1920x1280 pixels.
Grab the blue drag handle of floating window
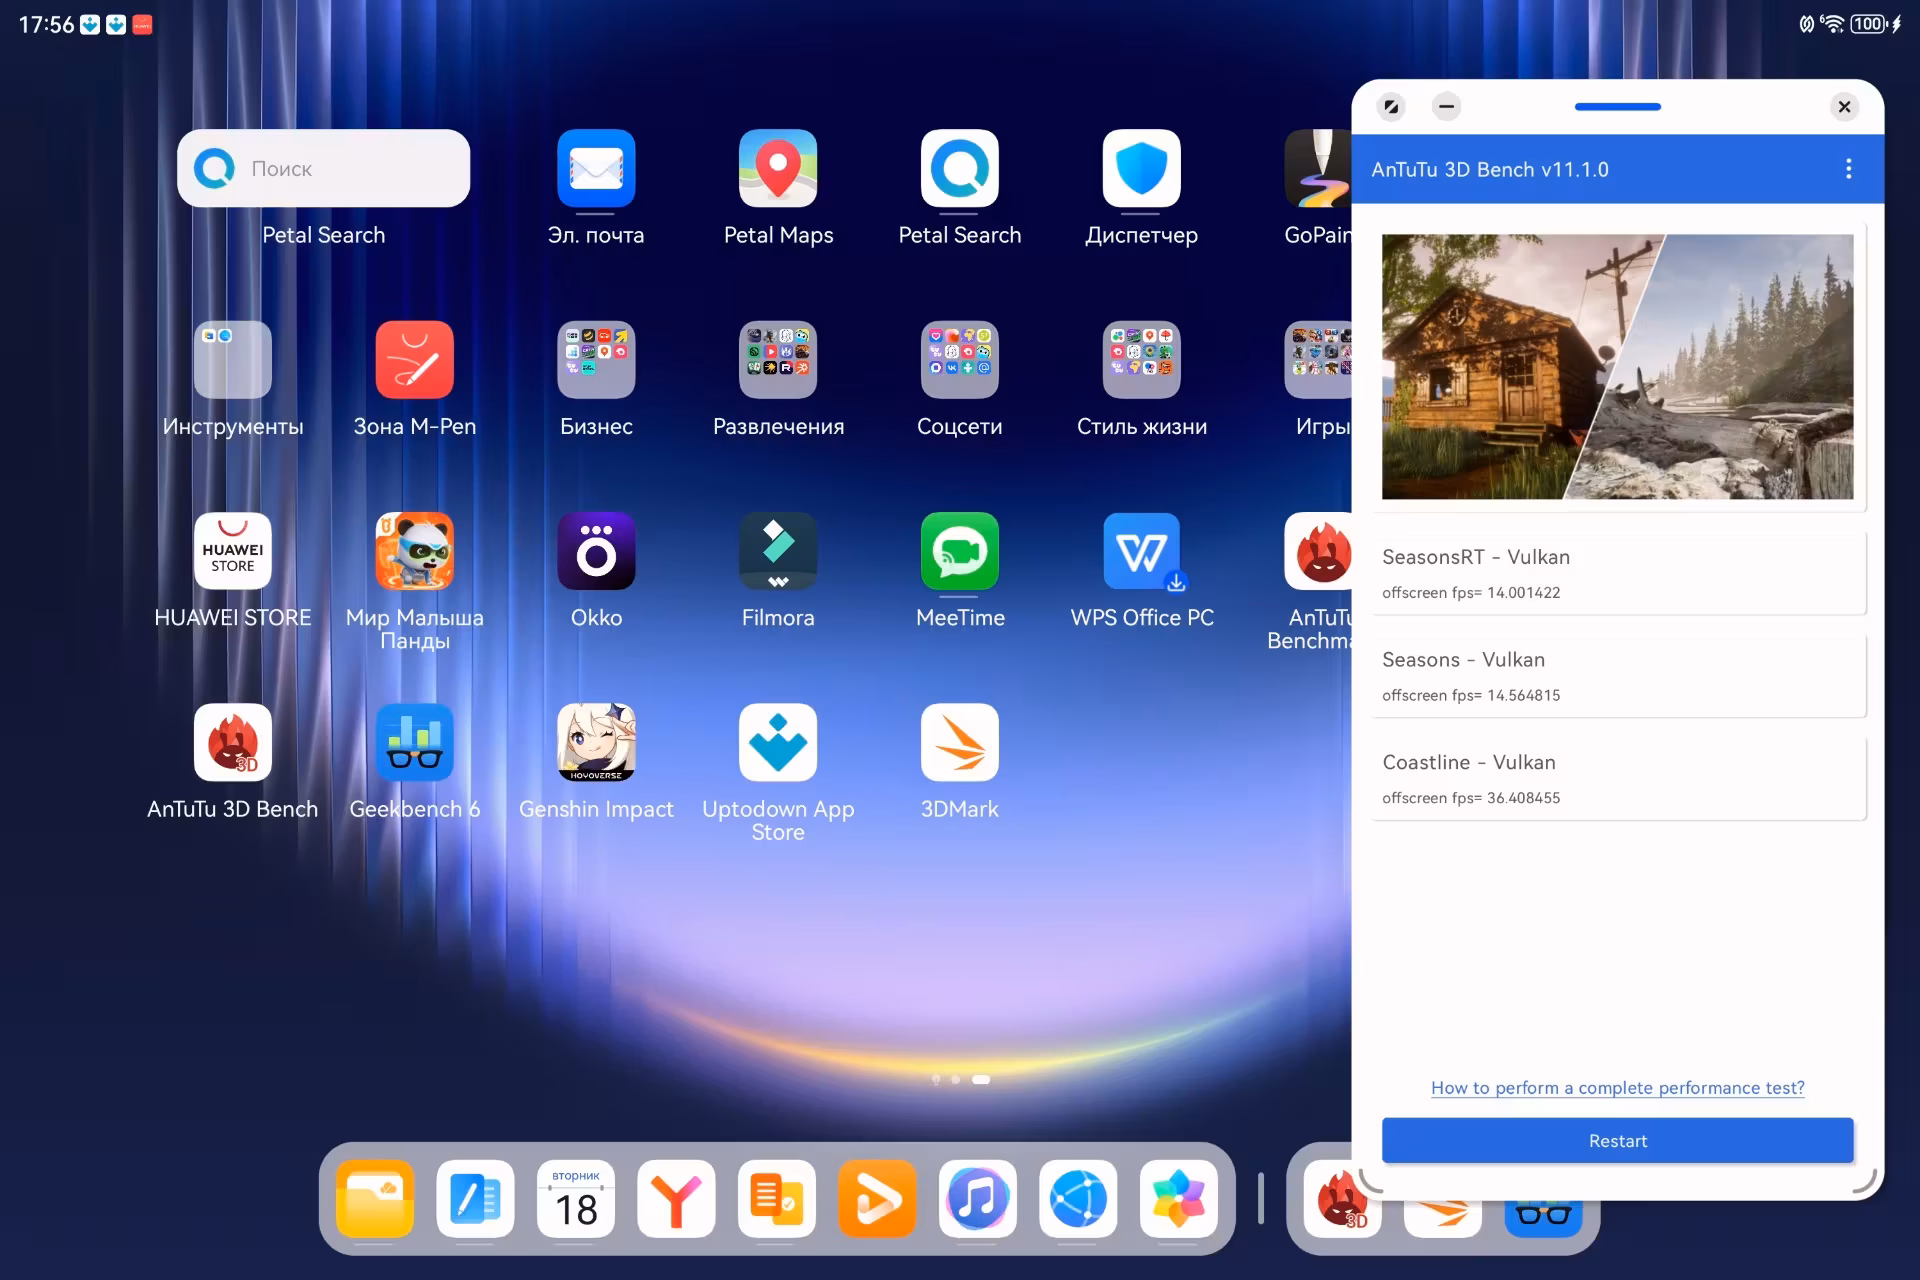pos(1617,106)
